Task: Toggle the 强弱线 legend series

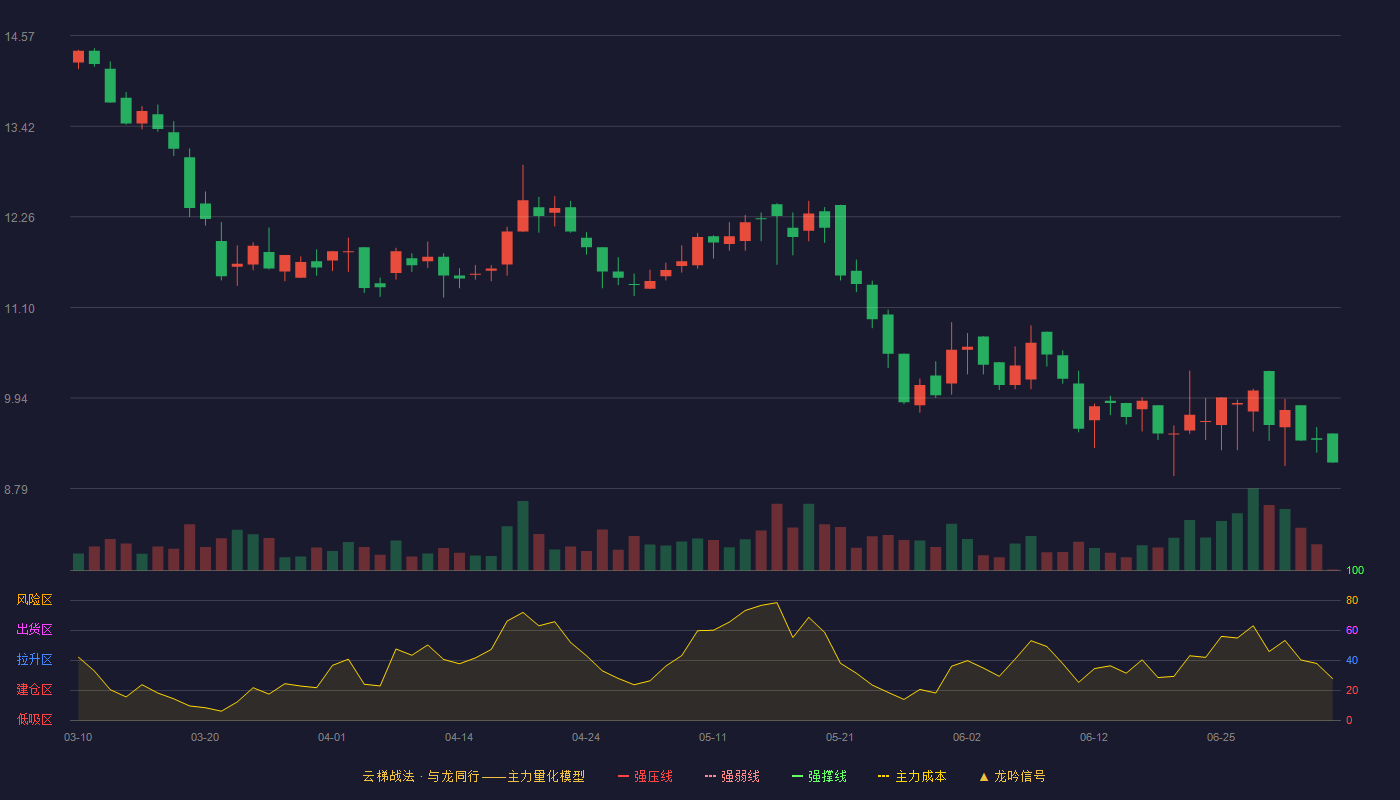Action: pos(732,776)
